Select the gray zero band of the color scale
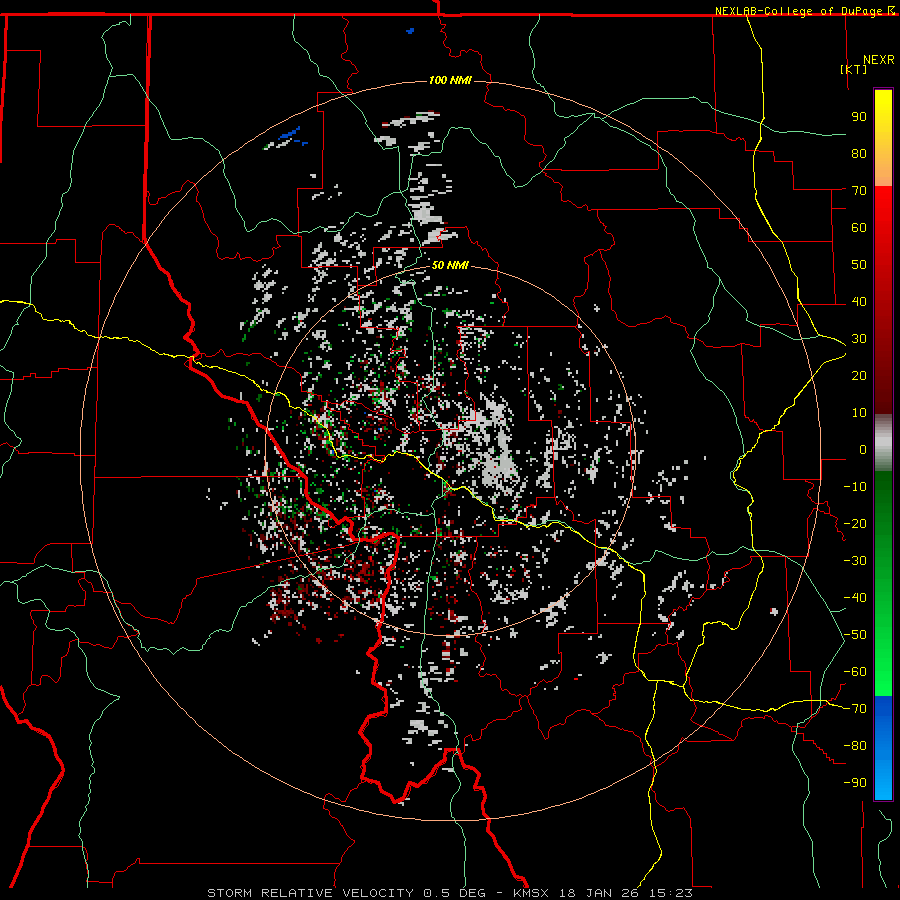The width and height of the screenshot is (900, 900). (x=883, y=443)
